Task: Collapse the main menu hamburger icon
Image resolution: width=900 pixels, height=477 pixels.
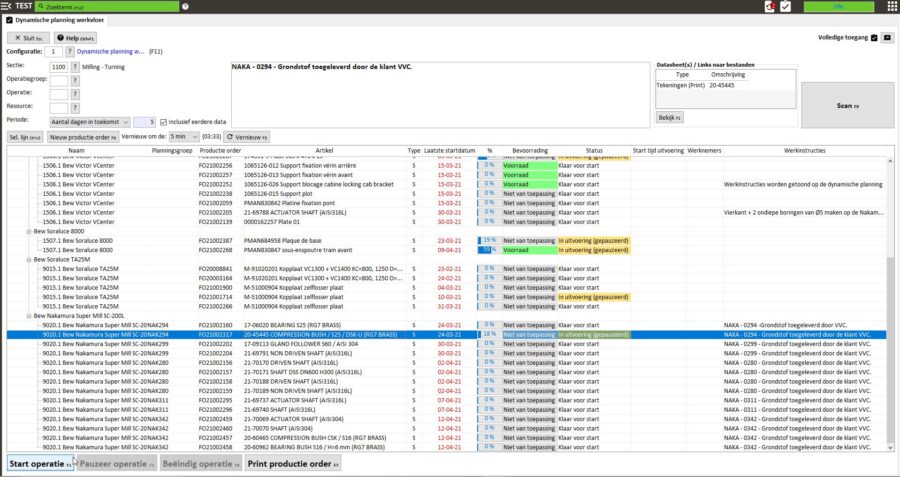Action: click(x=6, y=6)
